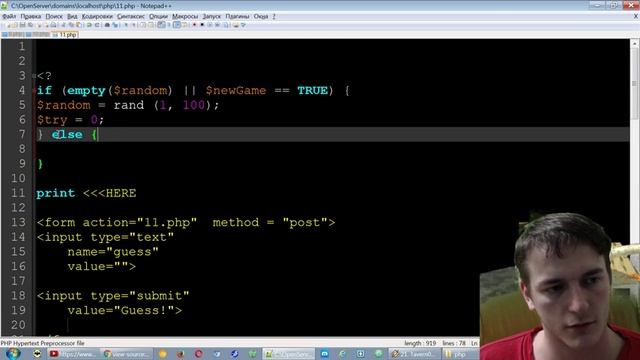Click line number 20 in the margin
Viewport: 640px width, 360px height.
tap(18, 324)
